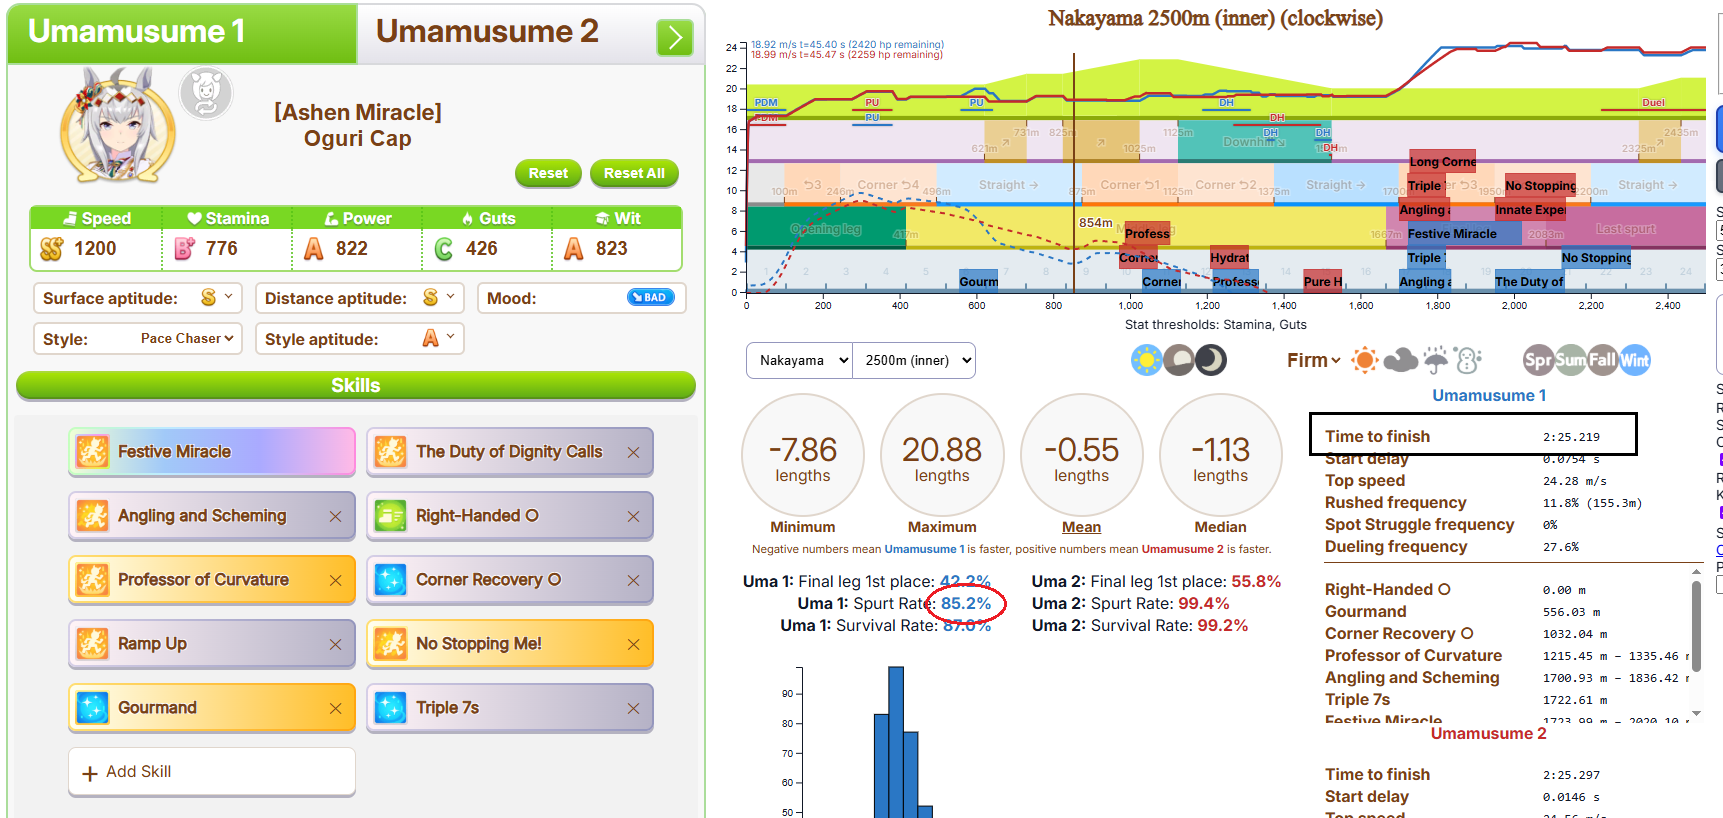Click the Wit stat field showing 823
The width and height of the screenshot is (1723, 818).
617,249
